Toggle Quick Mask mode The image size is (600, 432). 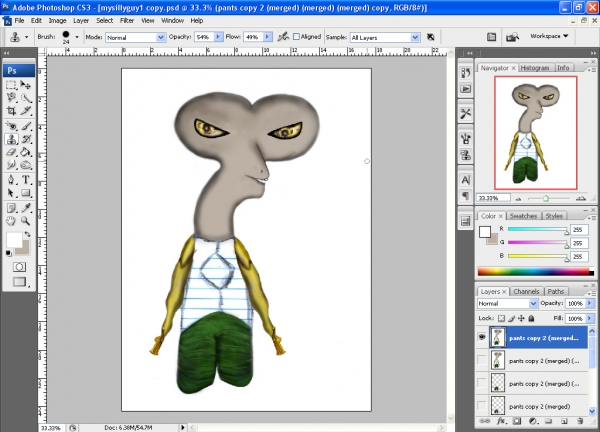click(19, 267)
